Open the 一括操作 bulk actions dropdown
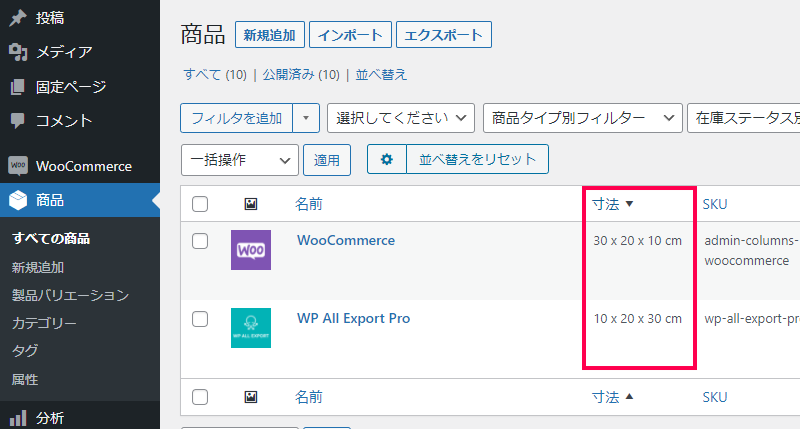The width and height of the screenshot is (800, 429). click(240, 160)
